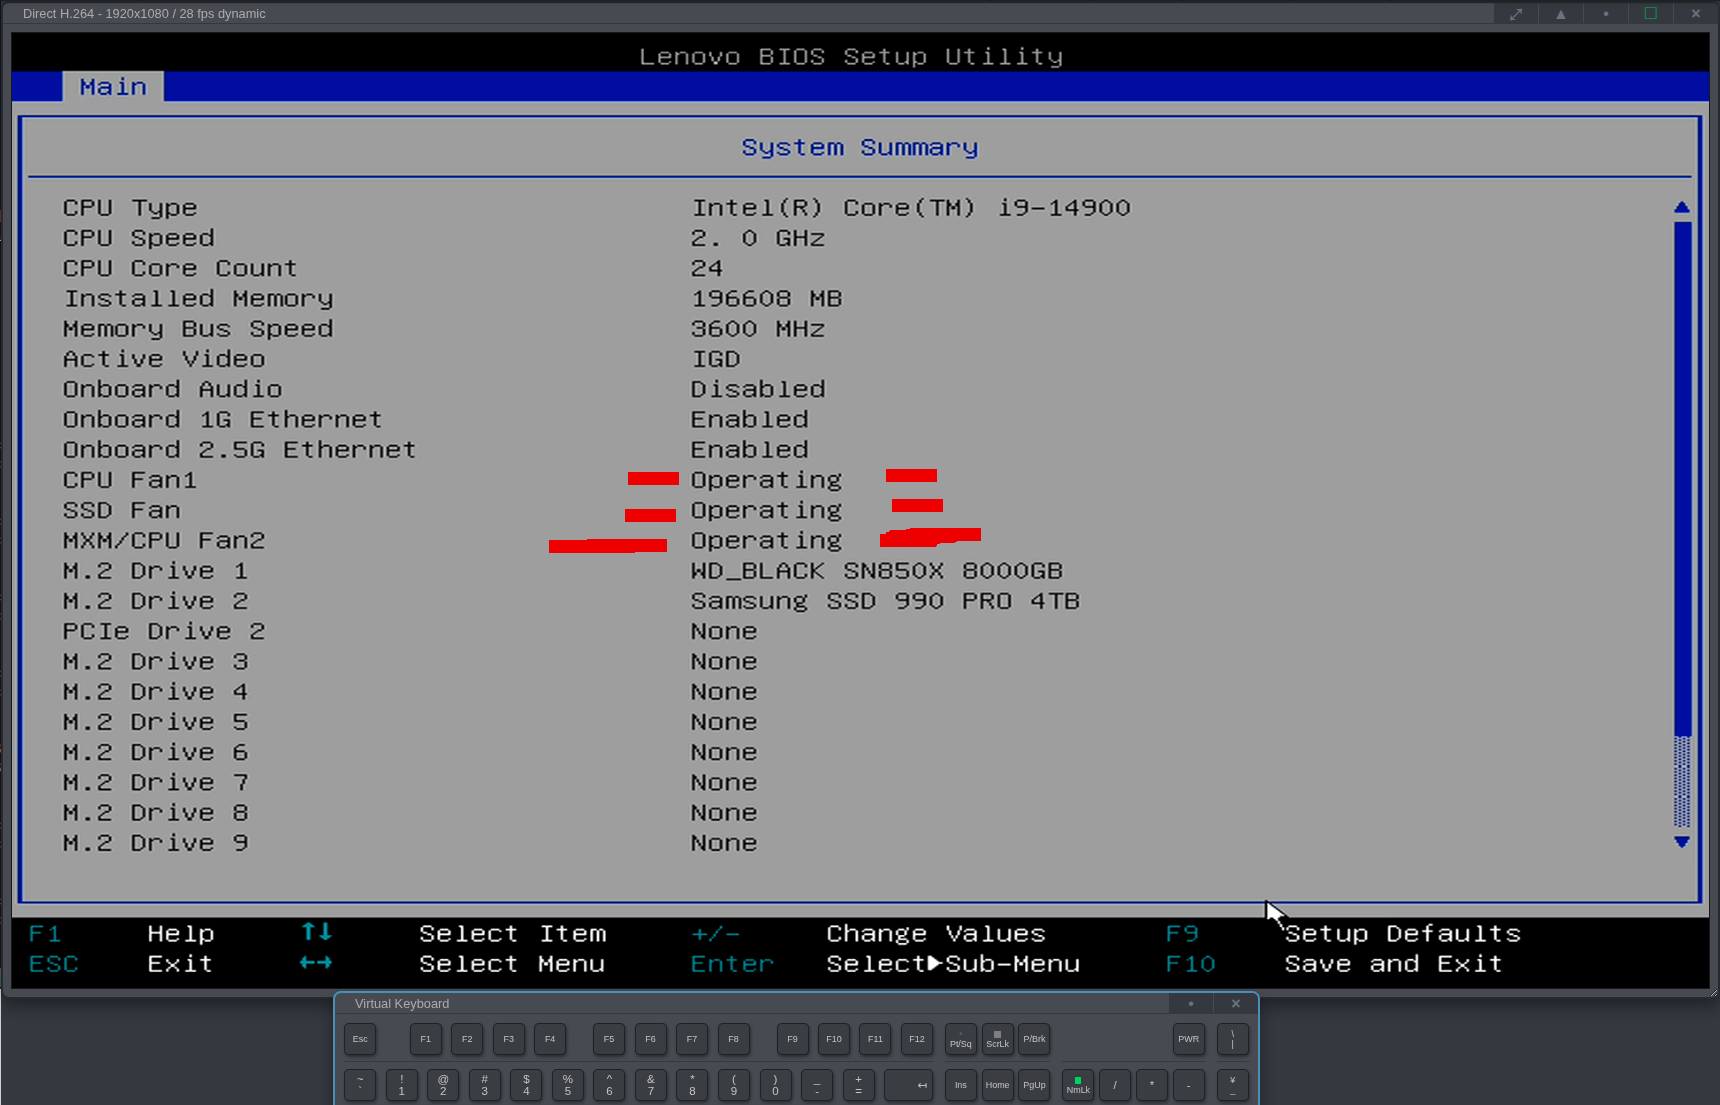Screen dimensions: 1720x1105
Task: Click the dot icon on Virtual Keyboard title bar
Action: pos(1191,1004)
